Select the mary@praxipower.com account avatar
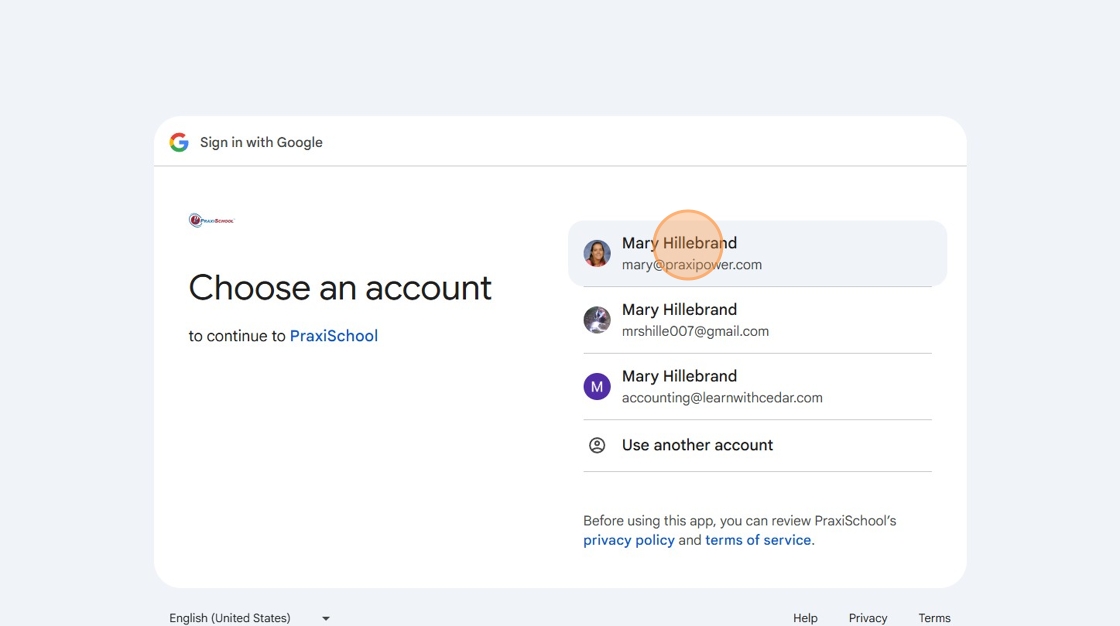 click(x=597, y=253)
